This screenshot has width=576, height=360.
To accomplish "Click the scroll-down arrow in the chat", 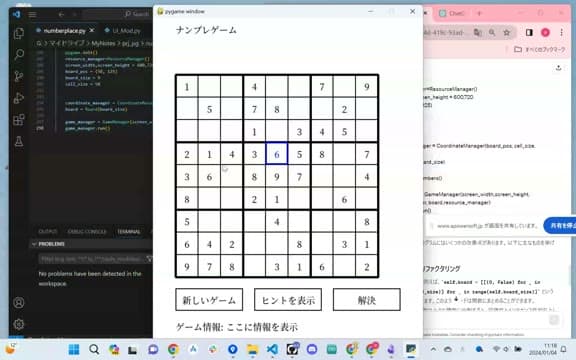I will pos(456,299).
